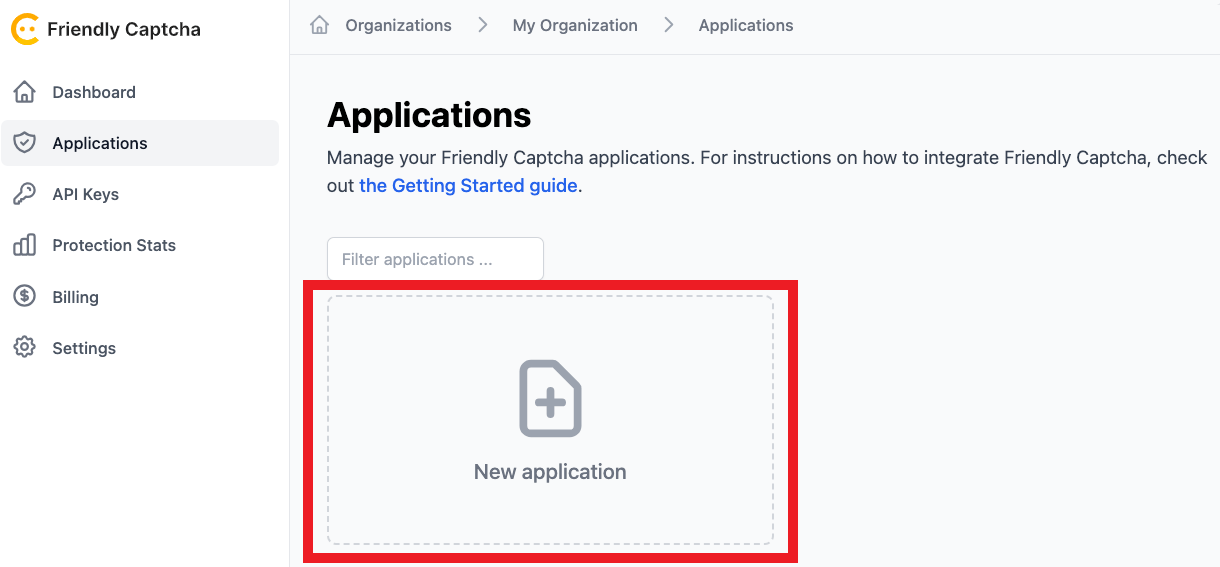Image resolution: width=1220 pixels, height=567 pixels.
Task: Open the Getting Started guide link
Action: [x=468, y=185]
